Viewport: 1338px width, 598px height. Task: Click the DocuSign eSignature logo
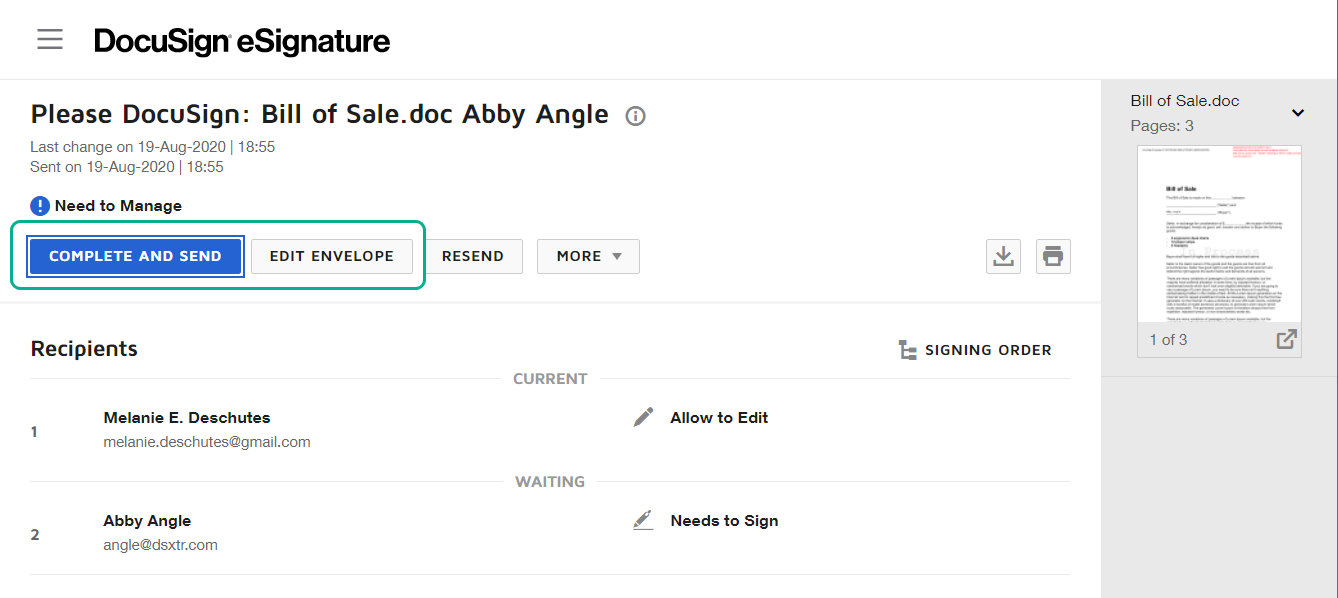point(242,41)
